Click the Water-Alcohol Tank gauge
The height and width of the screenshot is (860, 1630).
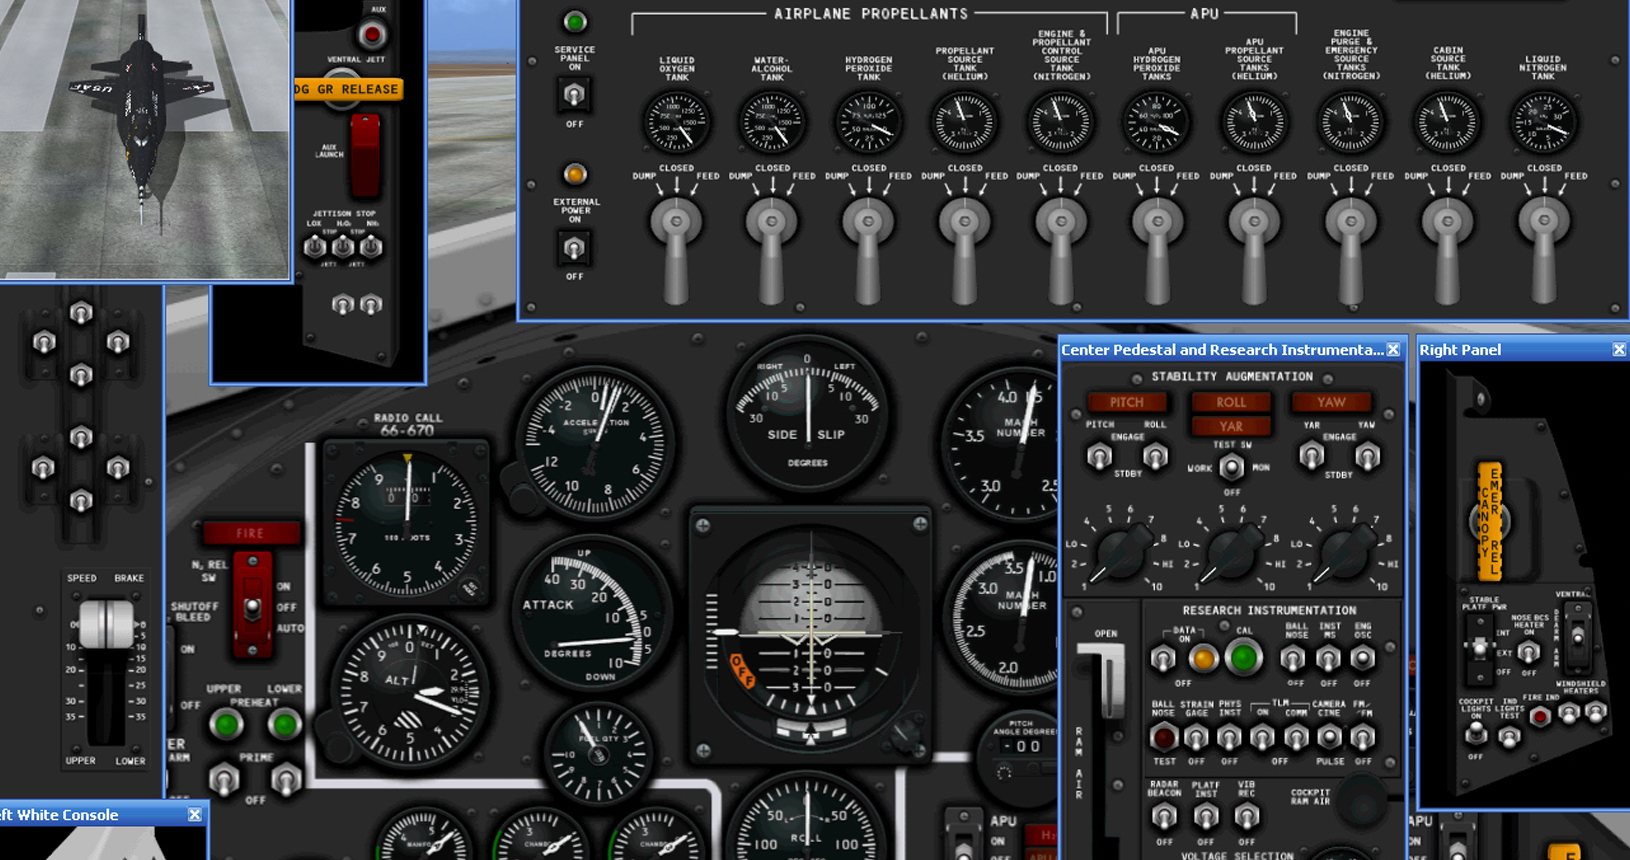pos(772,122)
